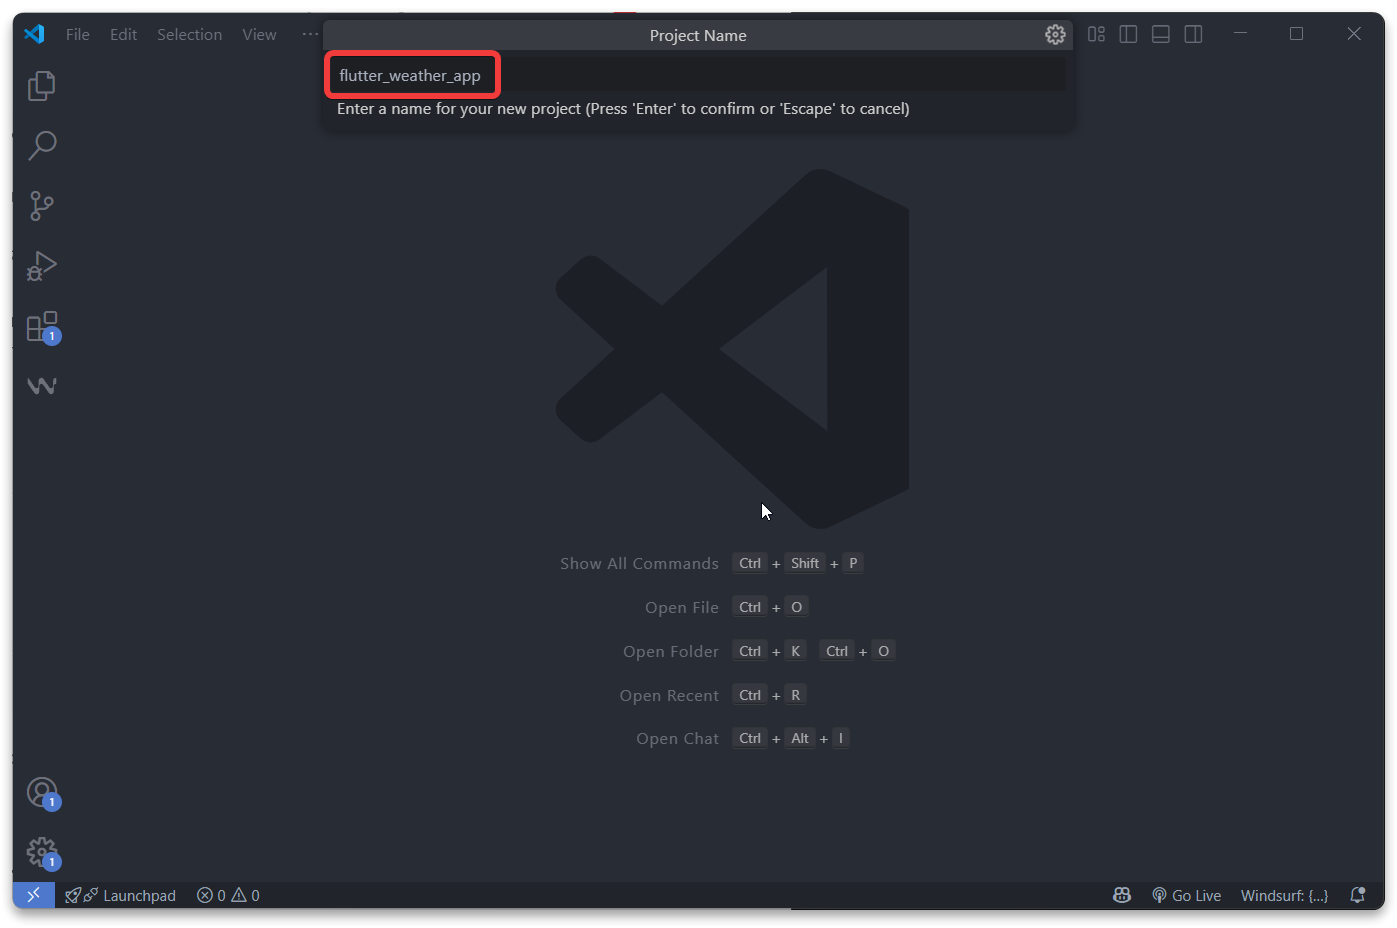The width and height of the screenshot is (1397, 928).
Task: Open the Run and Debug view
Action: pyautogui.click(x=41, y=266)
